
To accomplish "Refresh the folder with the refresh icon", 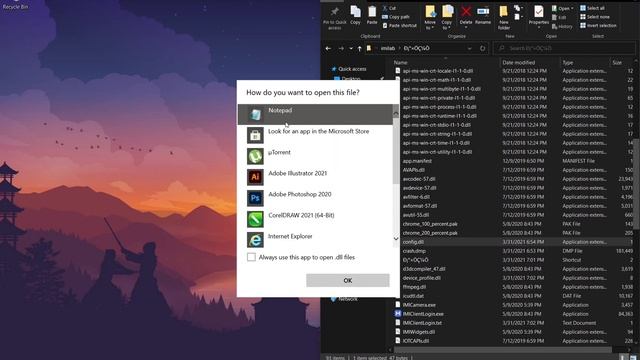I will [x=482, y=48].
